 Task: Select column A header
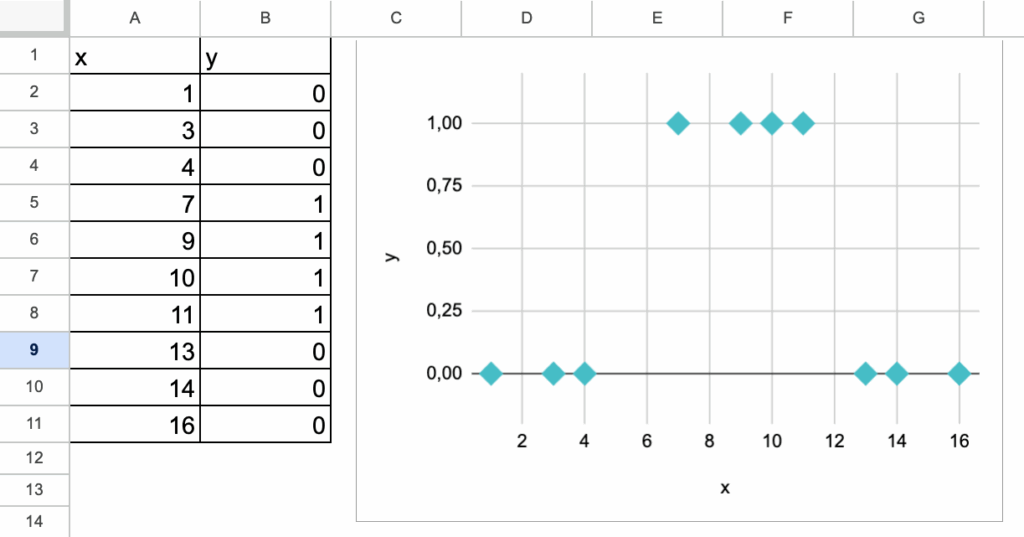135,17
